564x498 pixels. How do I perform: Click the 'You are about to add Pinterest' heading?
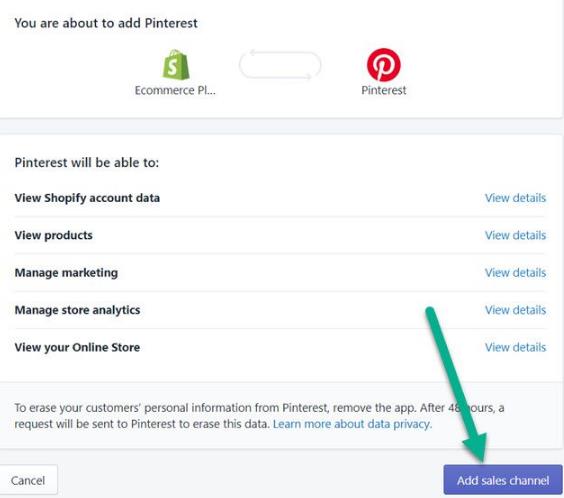(x=106, y=23)
